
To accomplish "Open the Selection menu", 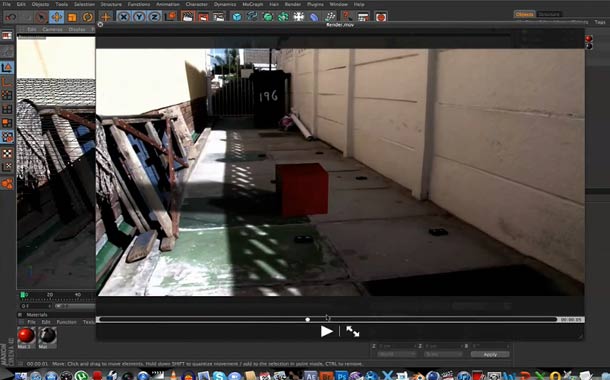I will coord(84,4).
